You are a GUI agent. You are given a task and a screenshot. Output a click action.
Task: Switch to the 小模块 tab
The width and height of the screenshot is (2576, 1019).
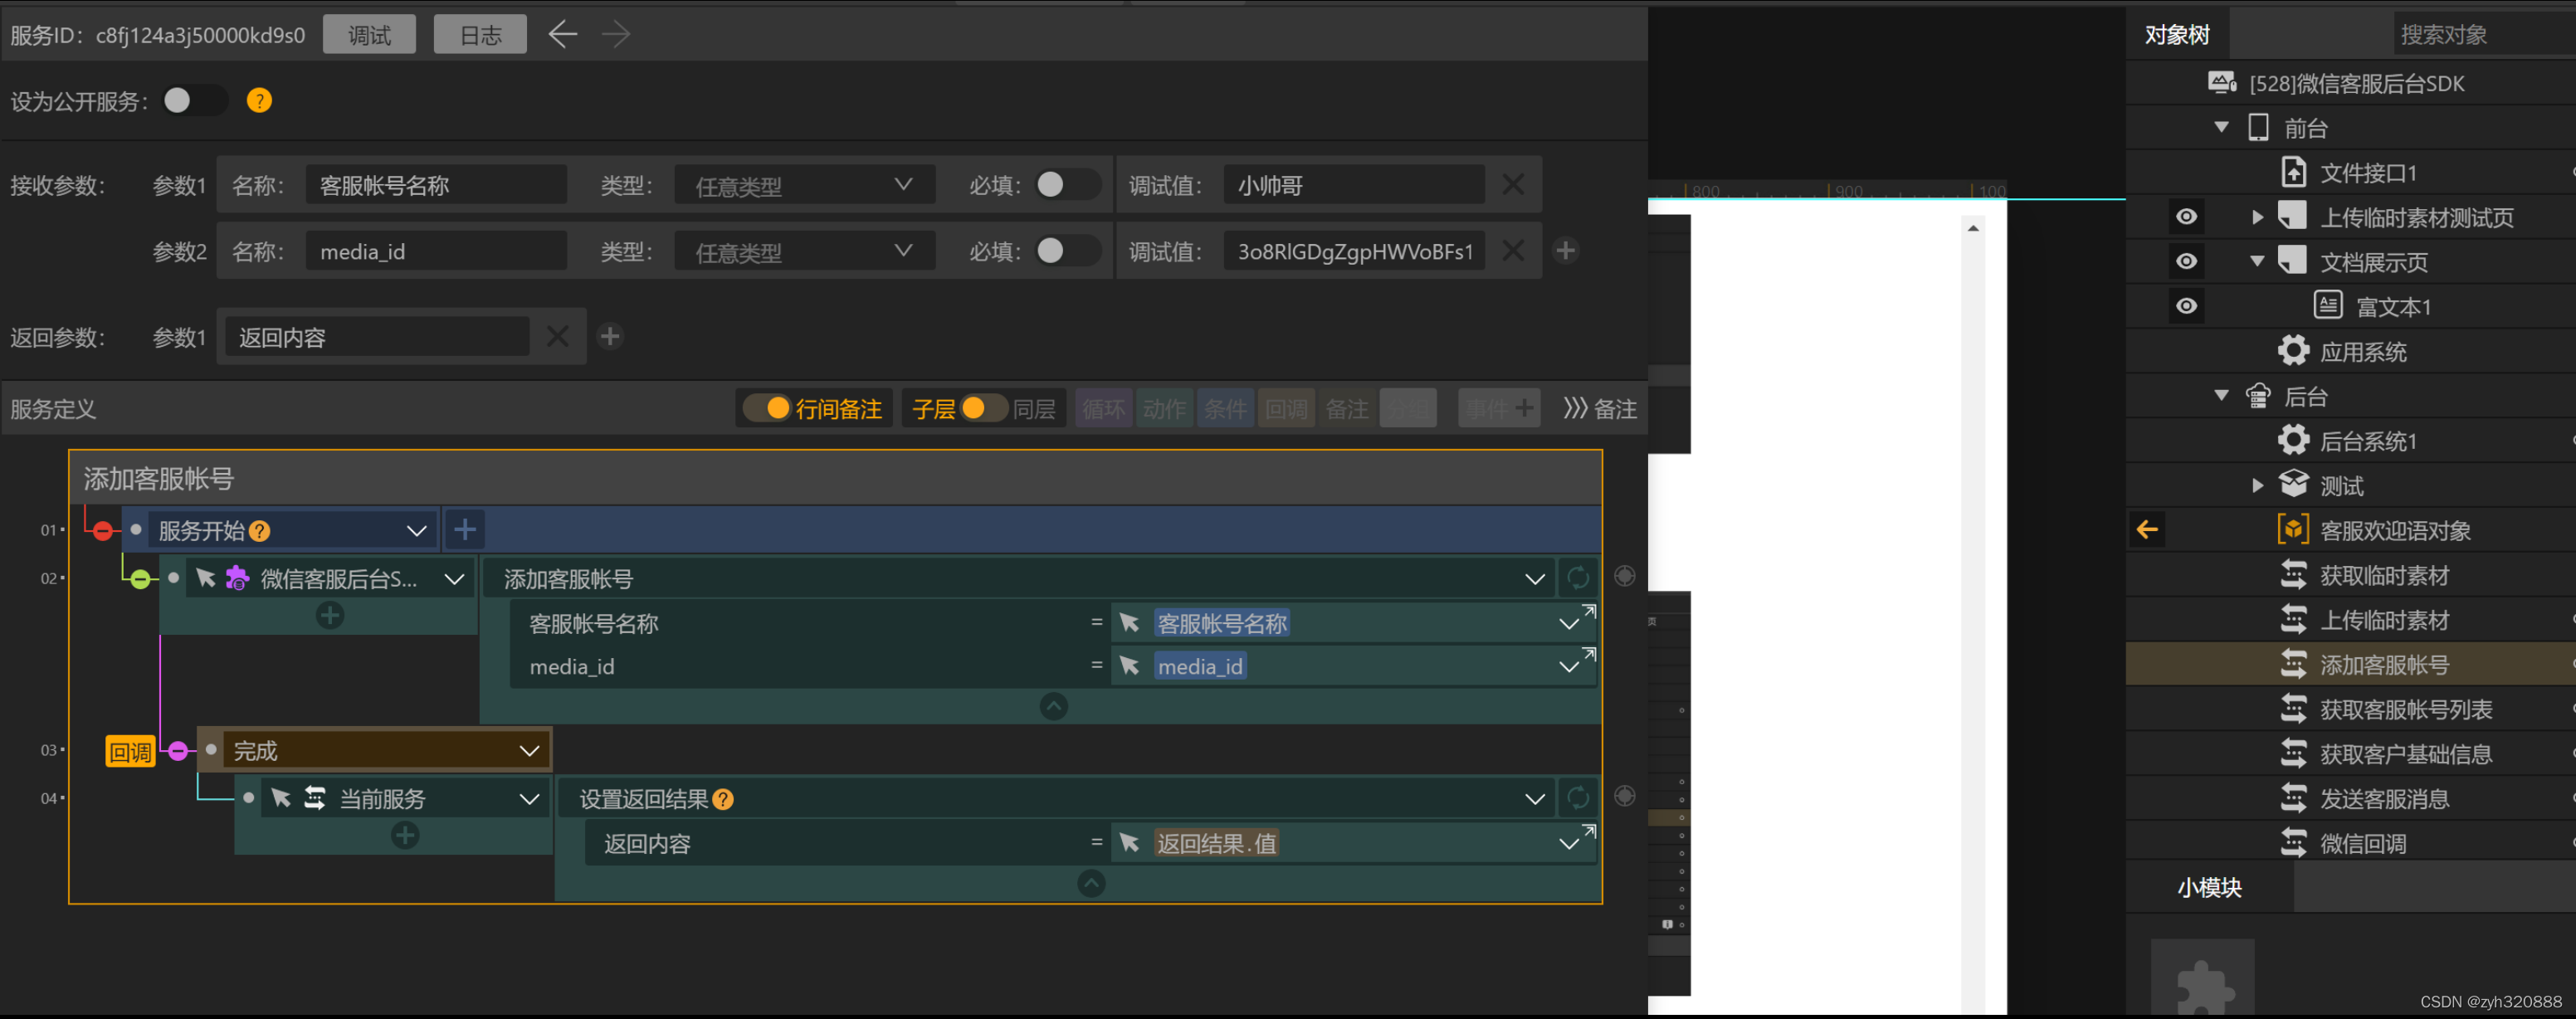pyautogui.click(x=2209, y=888)
